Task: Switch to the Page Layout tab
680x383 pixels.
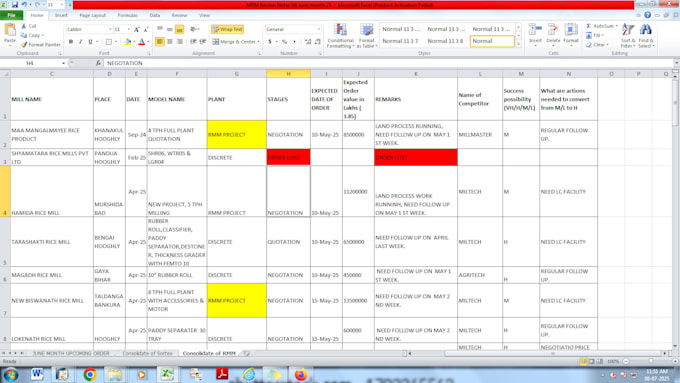Action: point(93,15)
